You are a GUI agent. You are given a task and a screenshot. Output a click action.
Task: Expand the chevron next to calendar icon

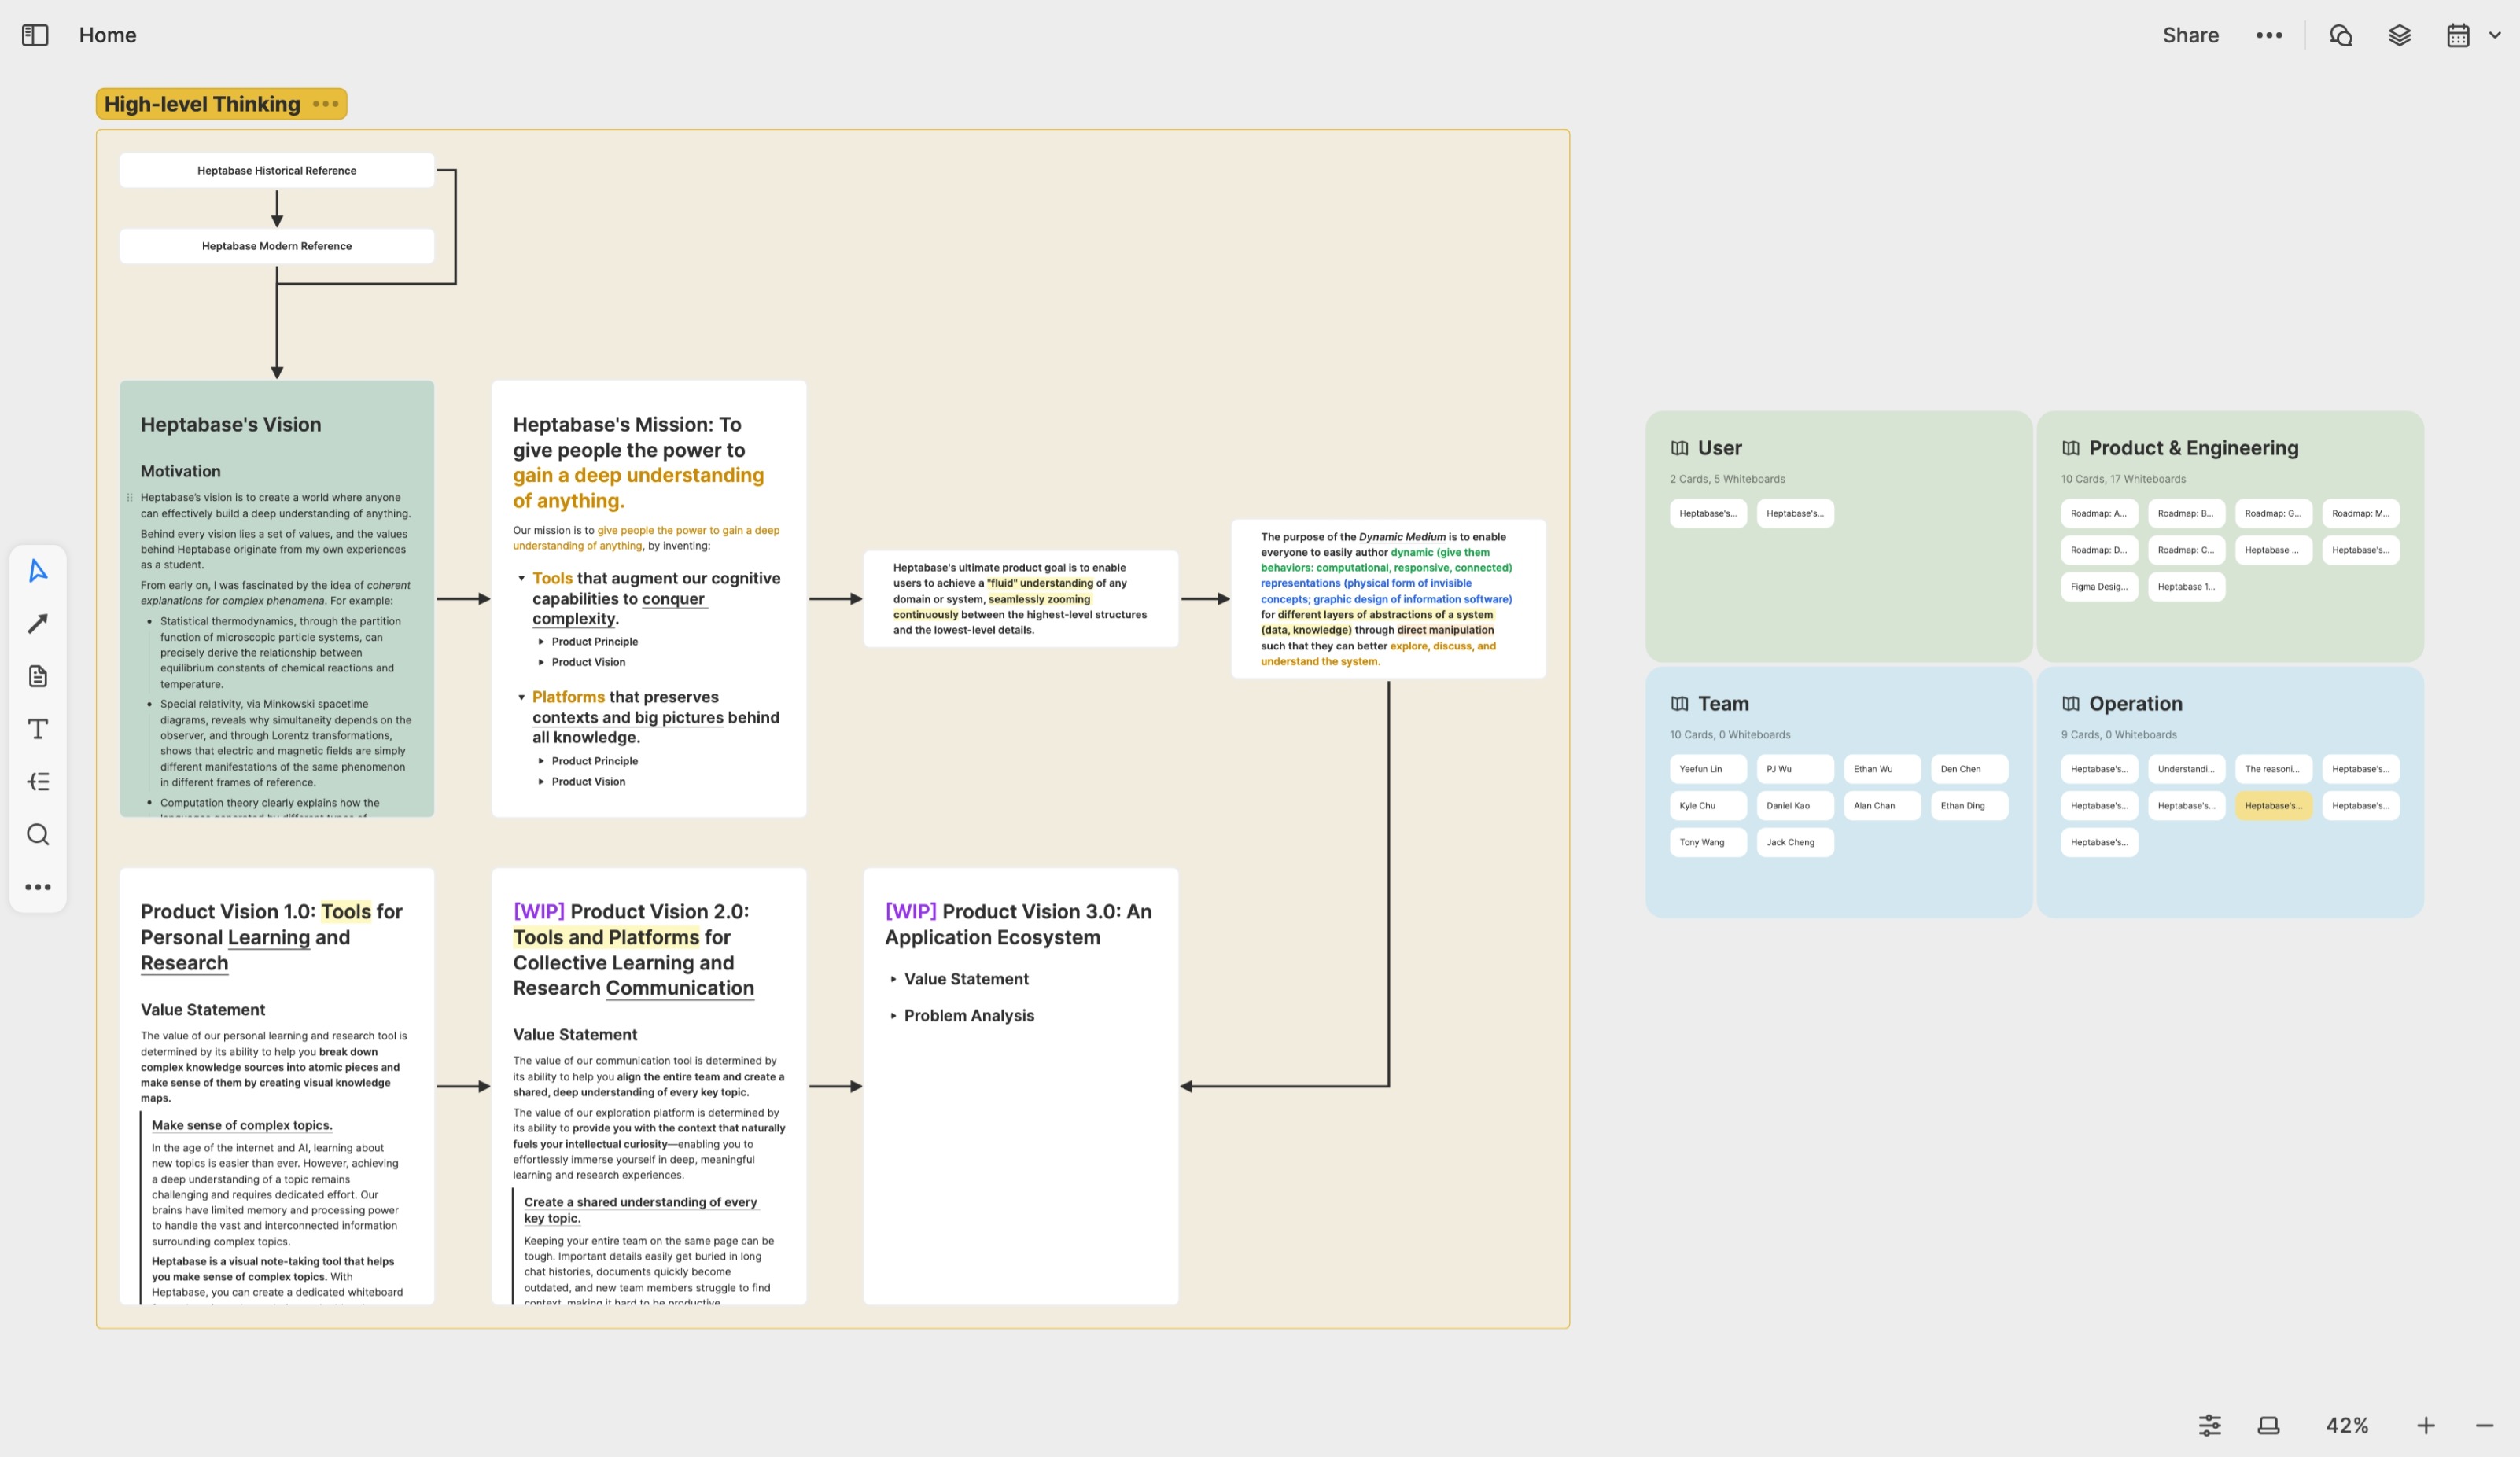click(2495, 35)
